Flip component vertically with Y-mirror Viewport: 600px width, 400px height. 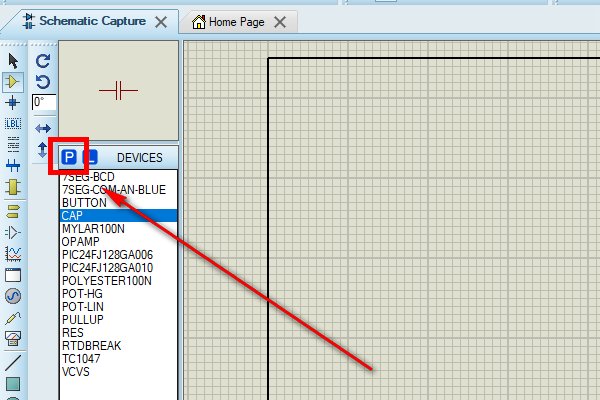42,150
